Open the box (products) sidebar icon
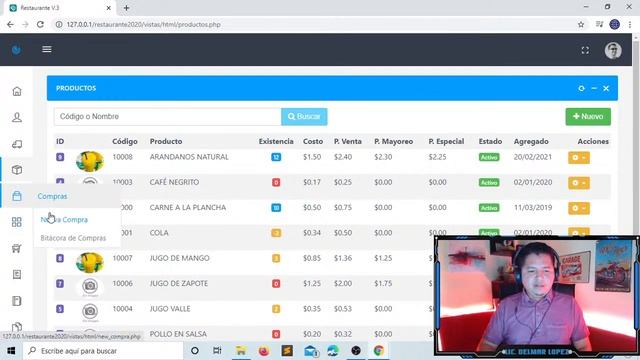 pyautogui.click(x=17, y=170)
